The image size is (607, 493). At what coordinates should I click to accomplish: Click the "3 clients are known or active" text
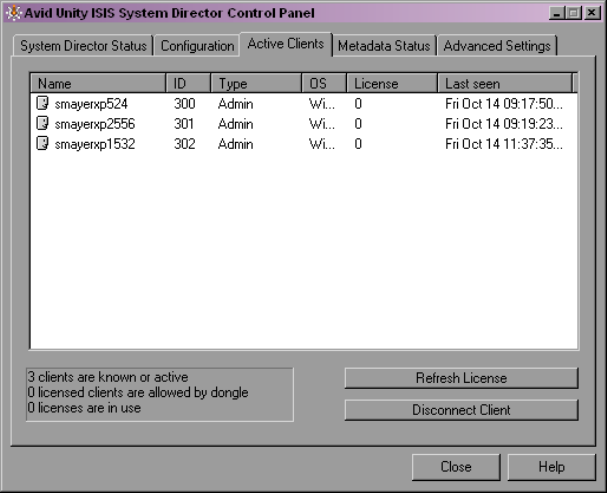point(108,377)
